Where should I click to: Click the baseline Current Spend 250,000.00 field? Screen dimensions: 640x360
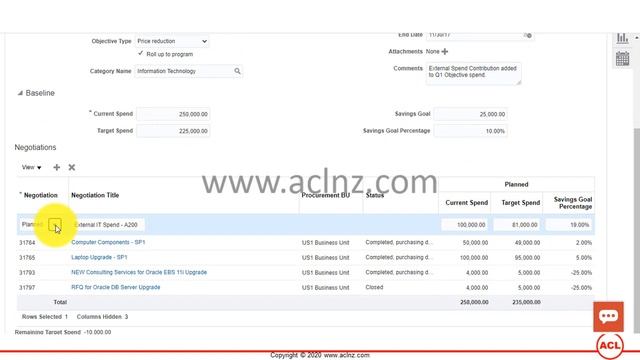pos(173,114)
